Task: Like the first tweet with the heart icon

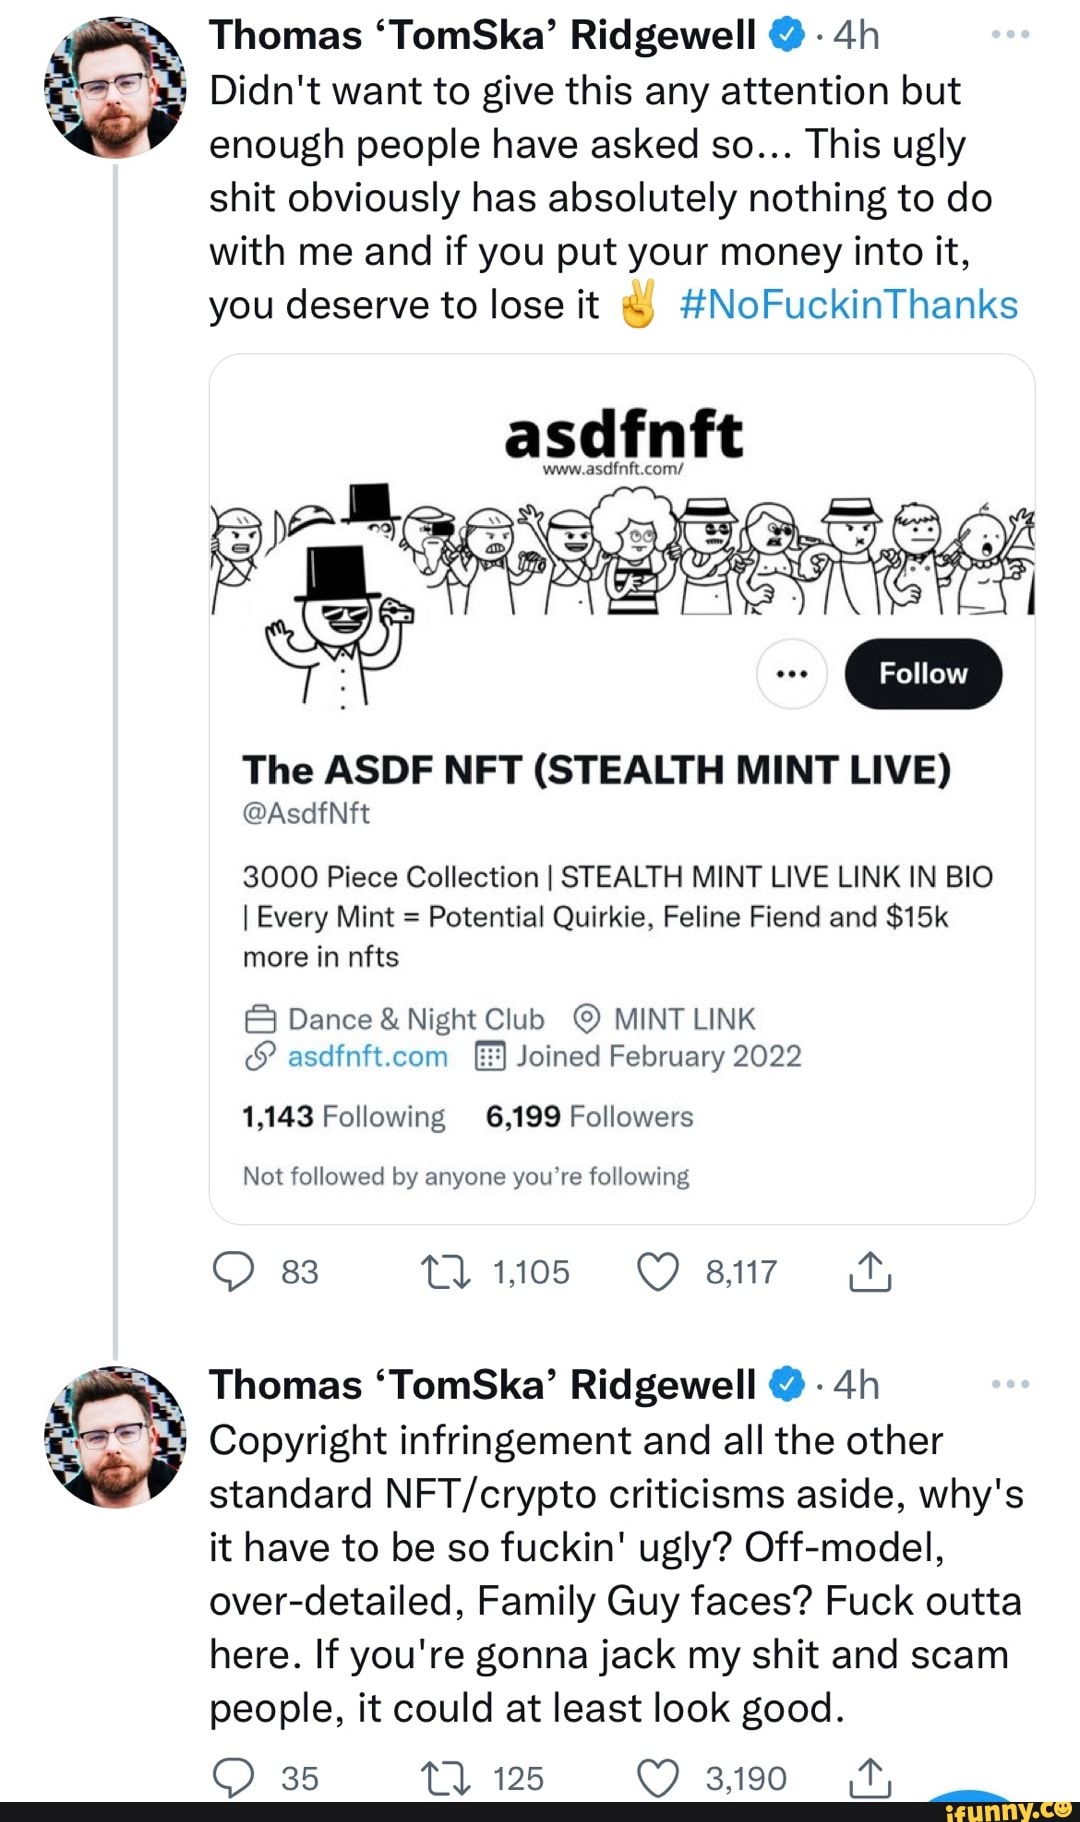Action: click(659, 1272)
